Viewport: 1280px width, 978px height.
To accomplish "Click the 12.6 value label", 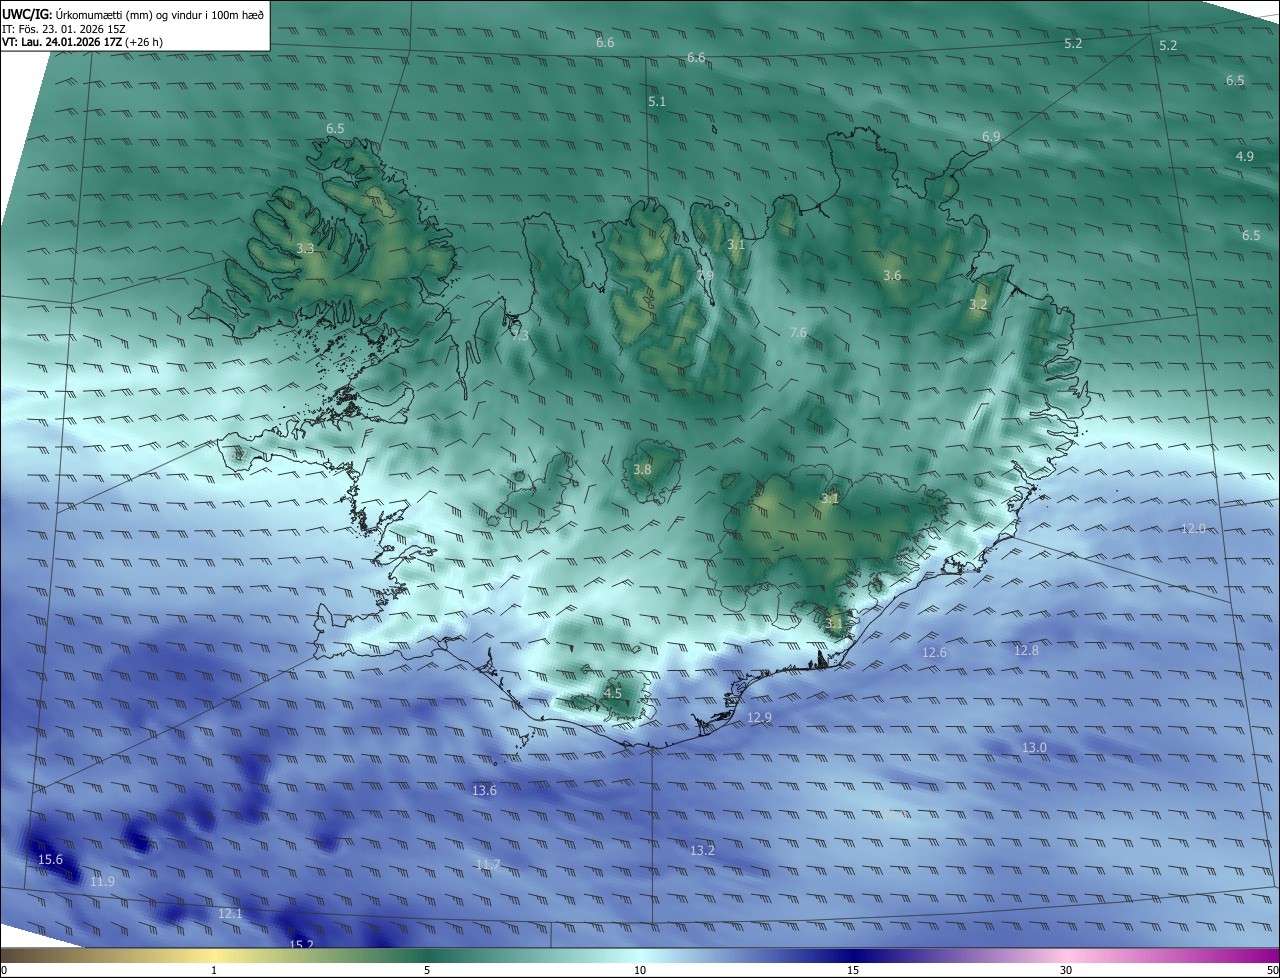I will tap(934, 653).
